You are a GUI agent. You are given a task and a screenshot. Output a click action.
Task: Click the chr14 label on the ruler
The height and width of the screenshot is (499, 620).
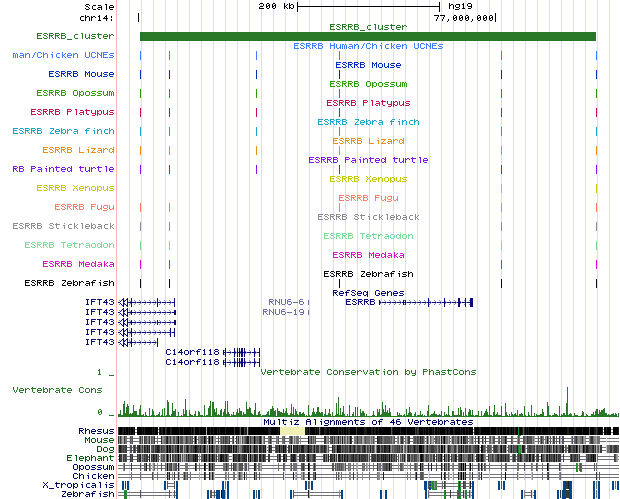97,18
